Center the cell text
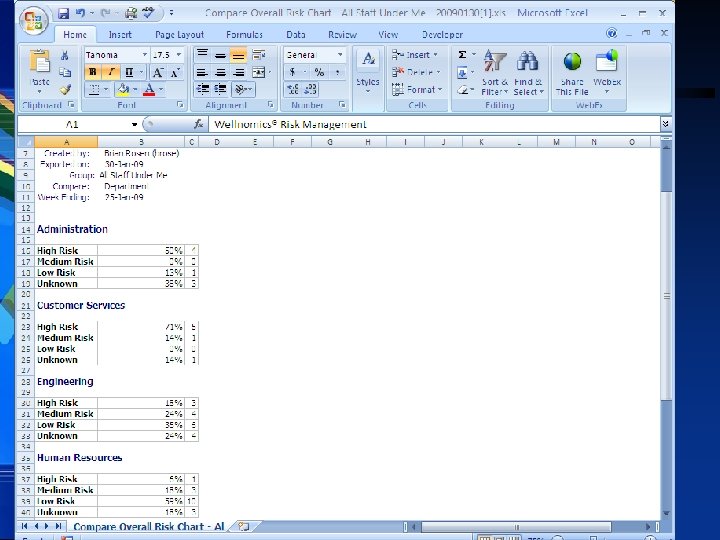The height and width of the screenshot is (540, 720). (220, 73)
